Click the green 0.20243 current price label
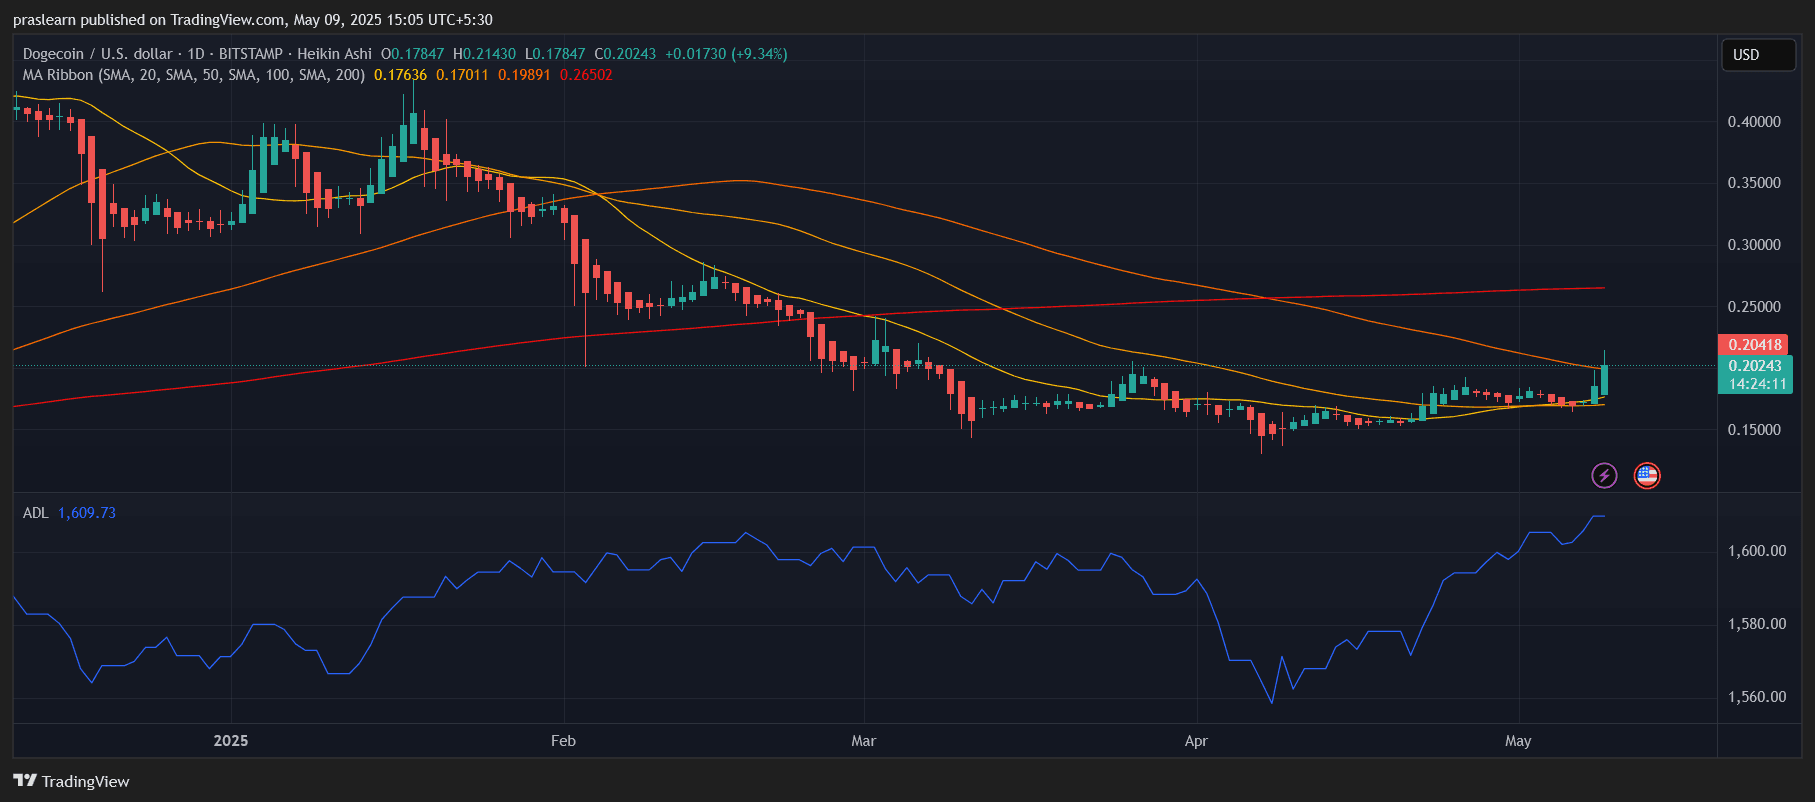The height and width of the screenshot is (802, 1815). coord(1754,366)
